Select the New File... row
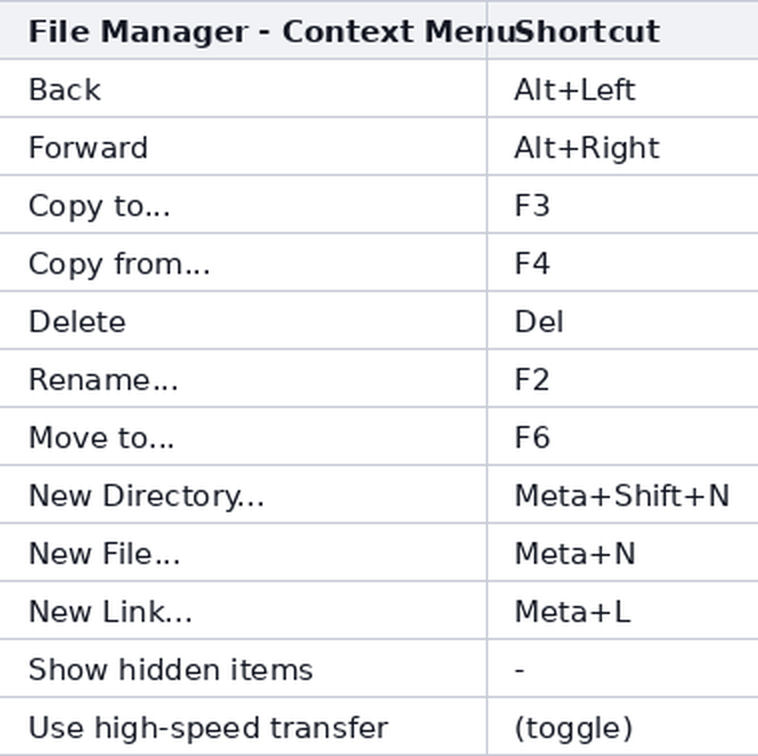Screen dimensions: 758x756 [379, 552]
